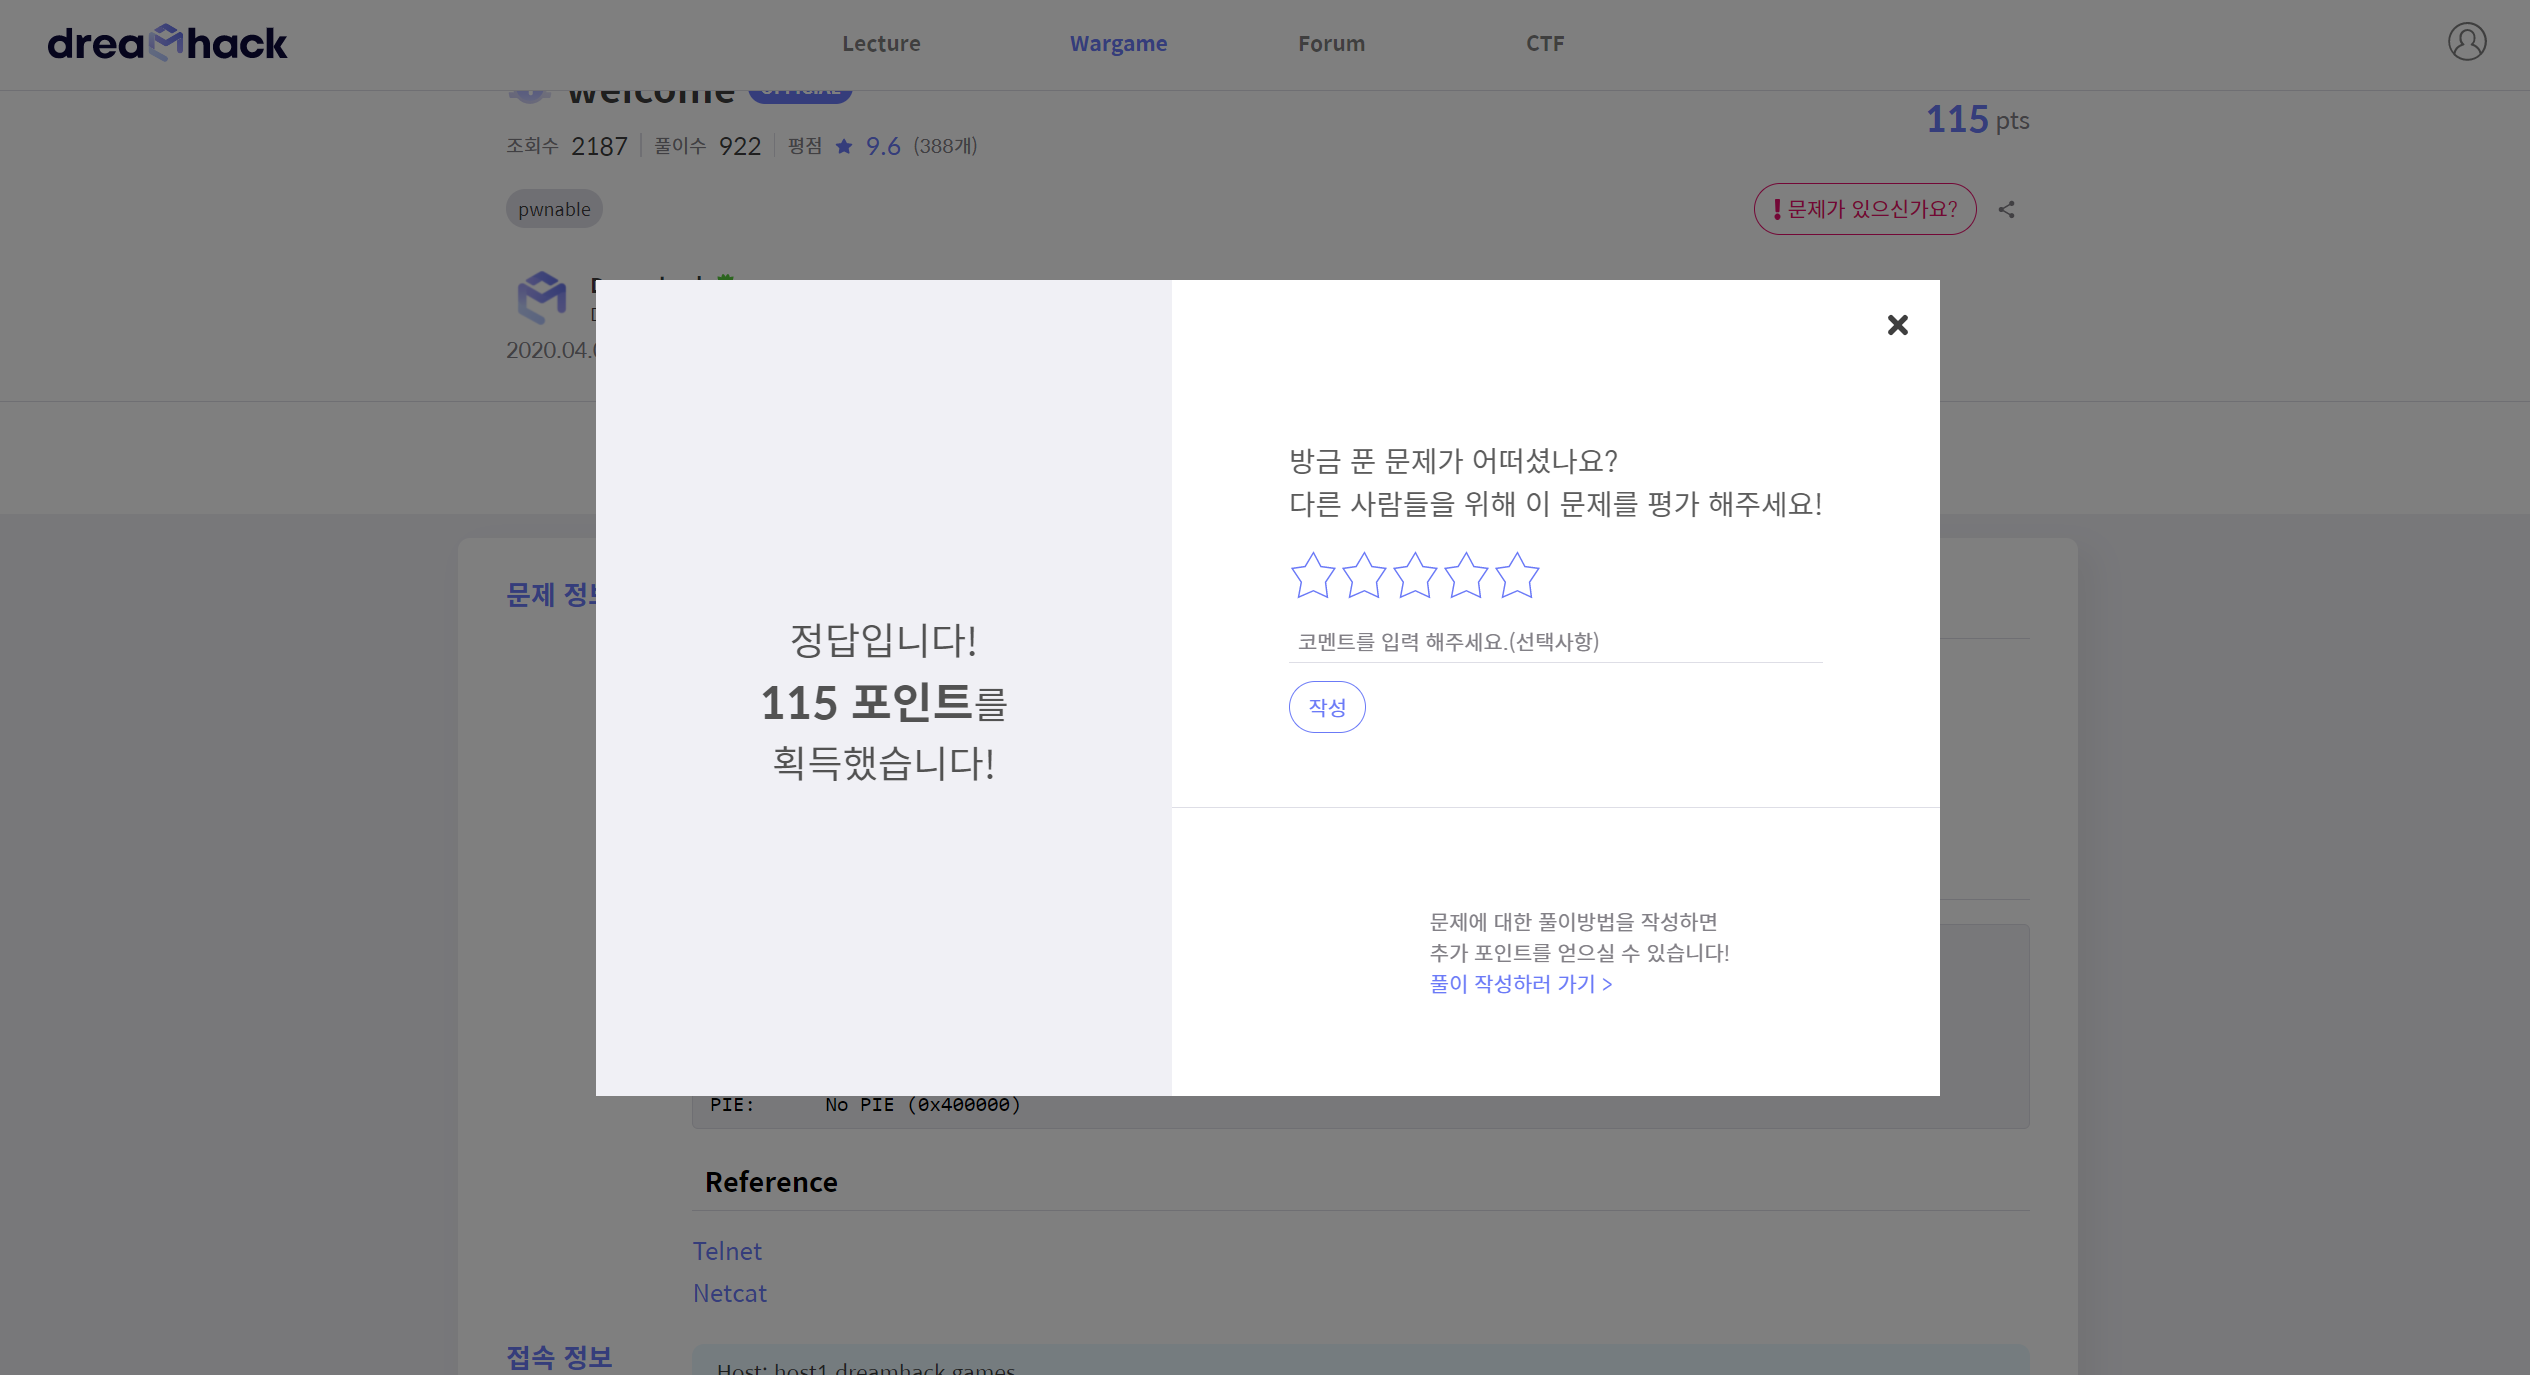Open the 풀이 작성하러 가기 link
The height and width of the screenshot is (1375, 2530).
pyautogui.click(x=1520, y=984)
